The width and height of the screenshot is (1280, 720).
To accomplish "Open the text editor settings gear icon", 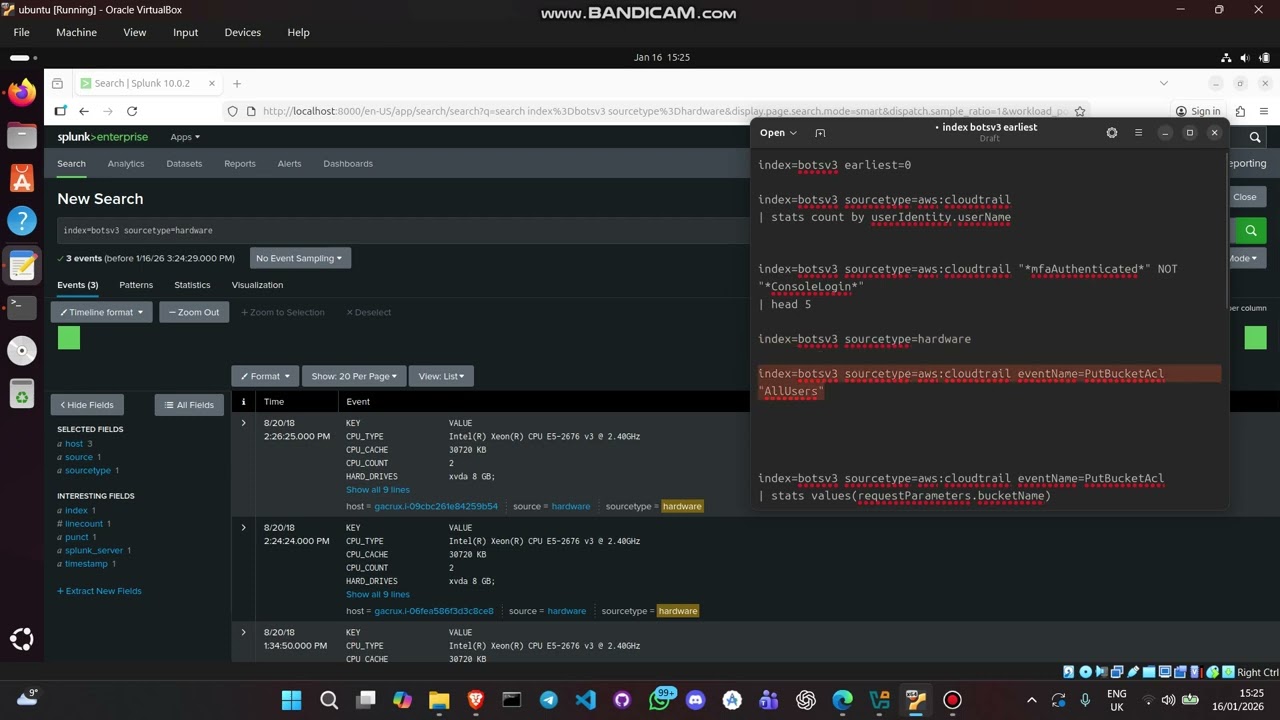I will click(1112, 132).
